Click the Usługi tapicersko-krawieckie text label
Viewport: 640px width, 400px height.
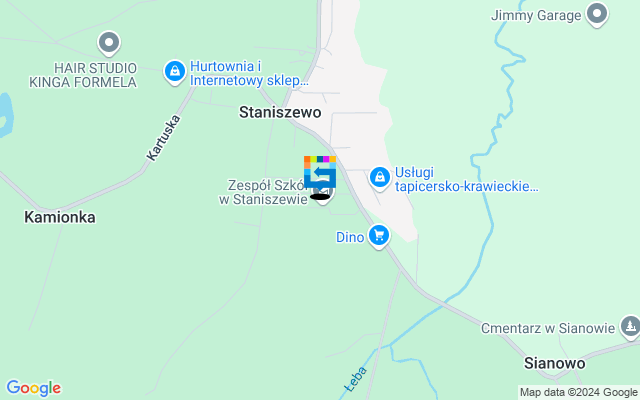pyautogui.click(x=467, y=180)
